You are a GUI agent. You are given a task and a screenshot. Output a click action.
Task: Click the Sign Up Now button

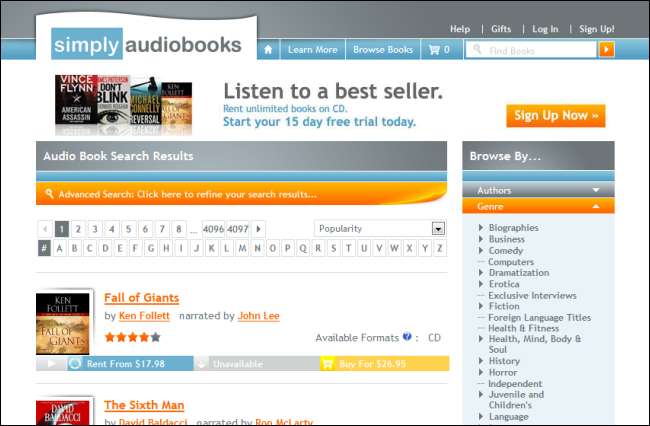point(555,116)
